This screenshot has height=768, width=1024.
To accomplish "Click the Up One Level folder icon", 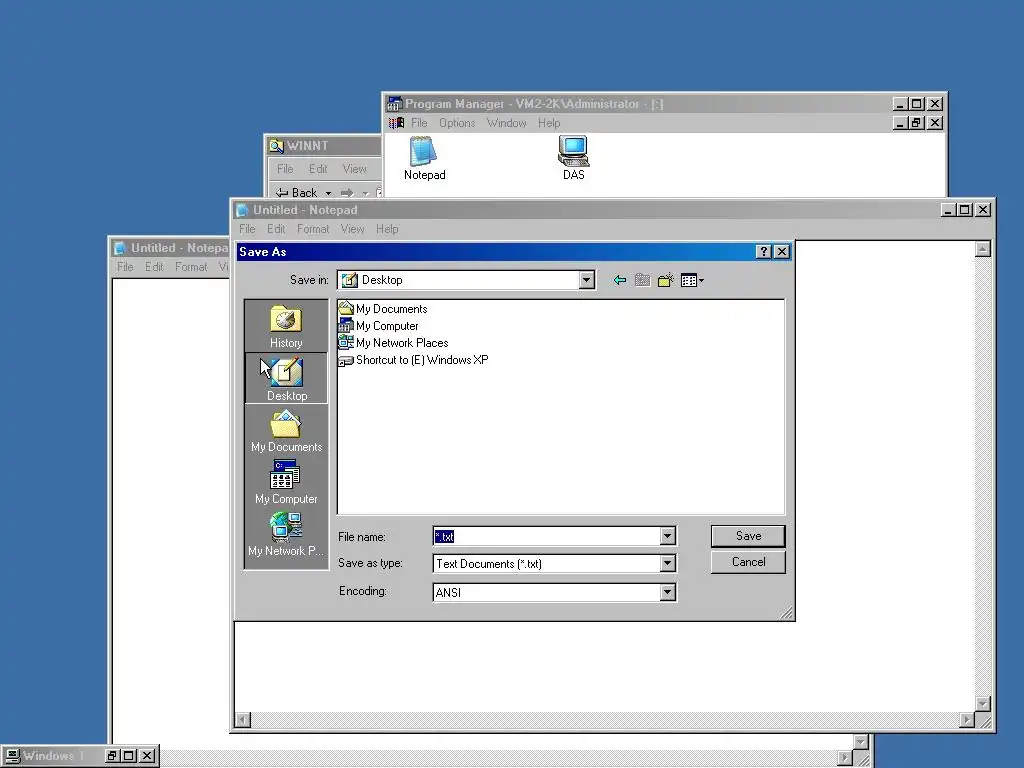I will tap(643, 280).
